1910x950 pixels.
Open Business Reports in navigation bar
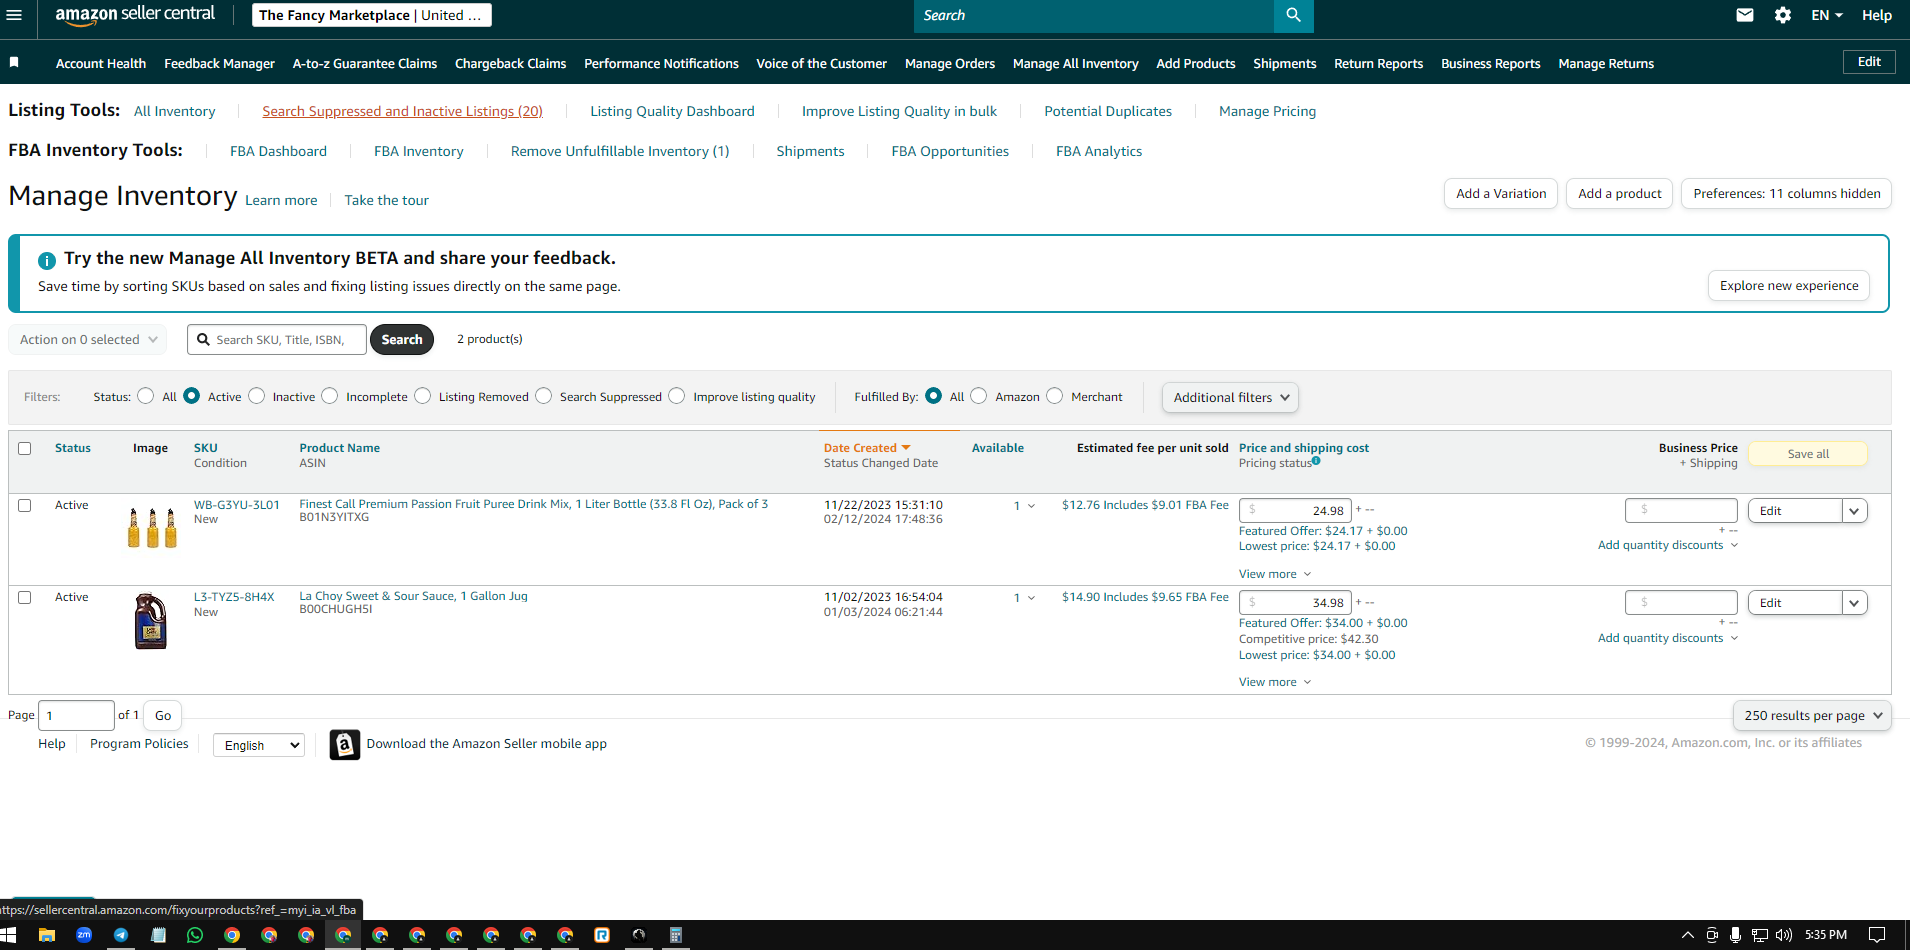click(x=1490, y=63)
